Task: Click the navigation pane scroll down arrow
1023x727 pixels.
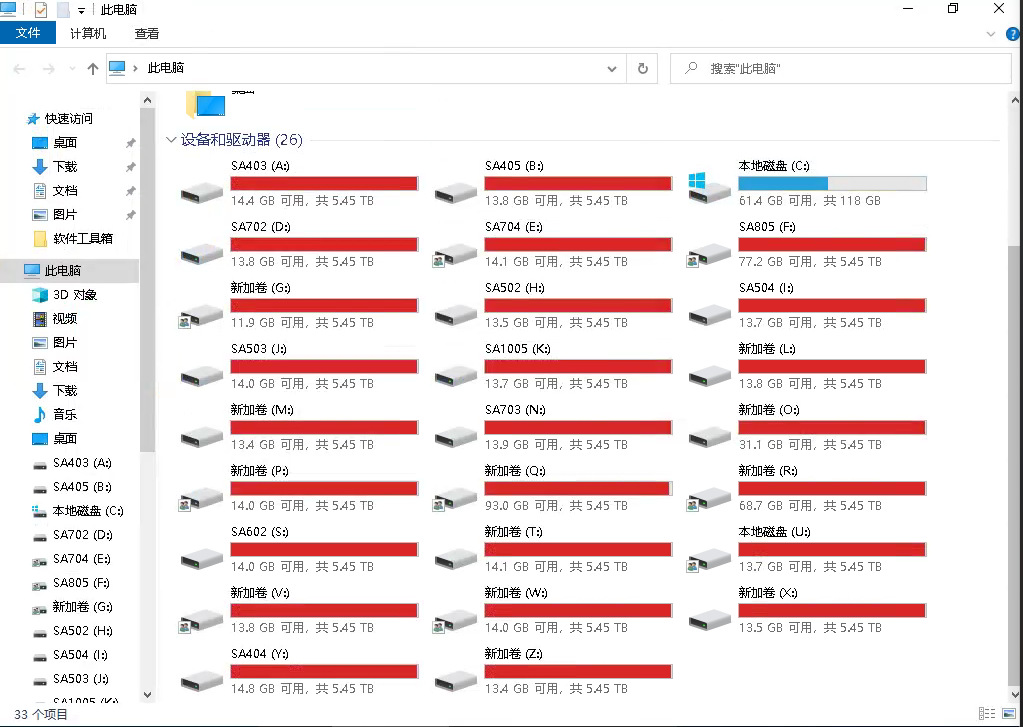Action: 147,694
